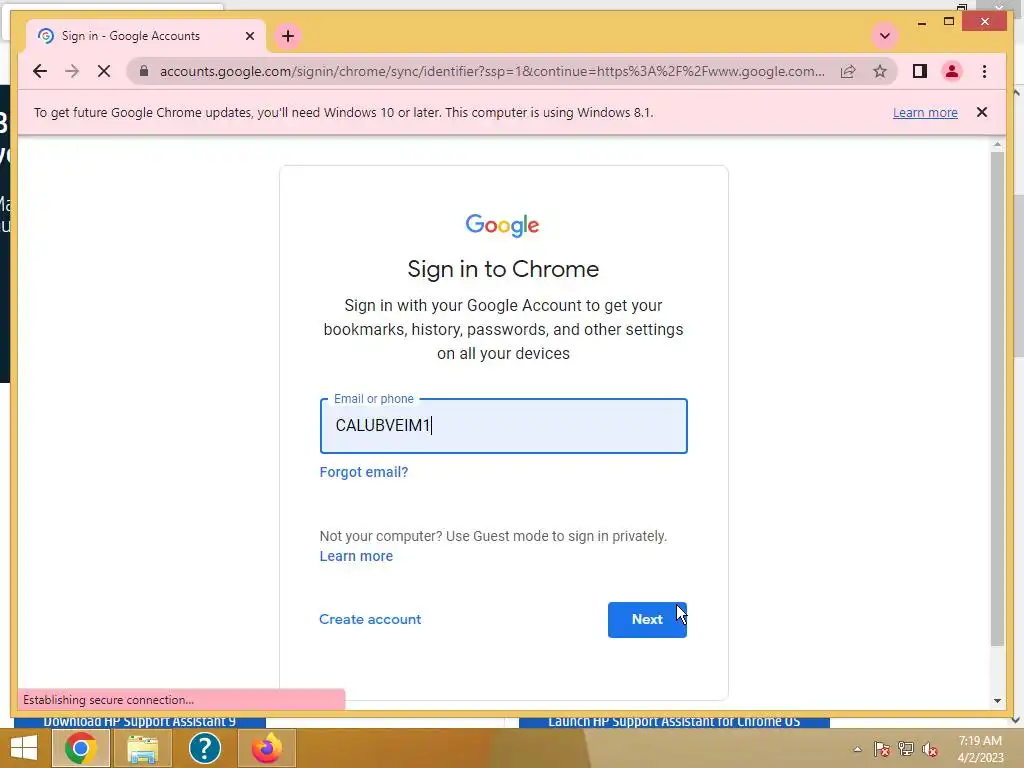This screenshot has width=1024, height=768.
Task: Open the tab search dropdown arrow
Action: point(885,36)
